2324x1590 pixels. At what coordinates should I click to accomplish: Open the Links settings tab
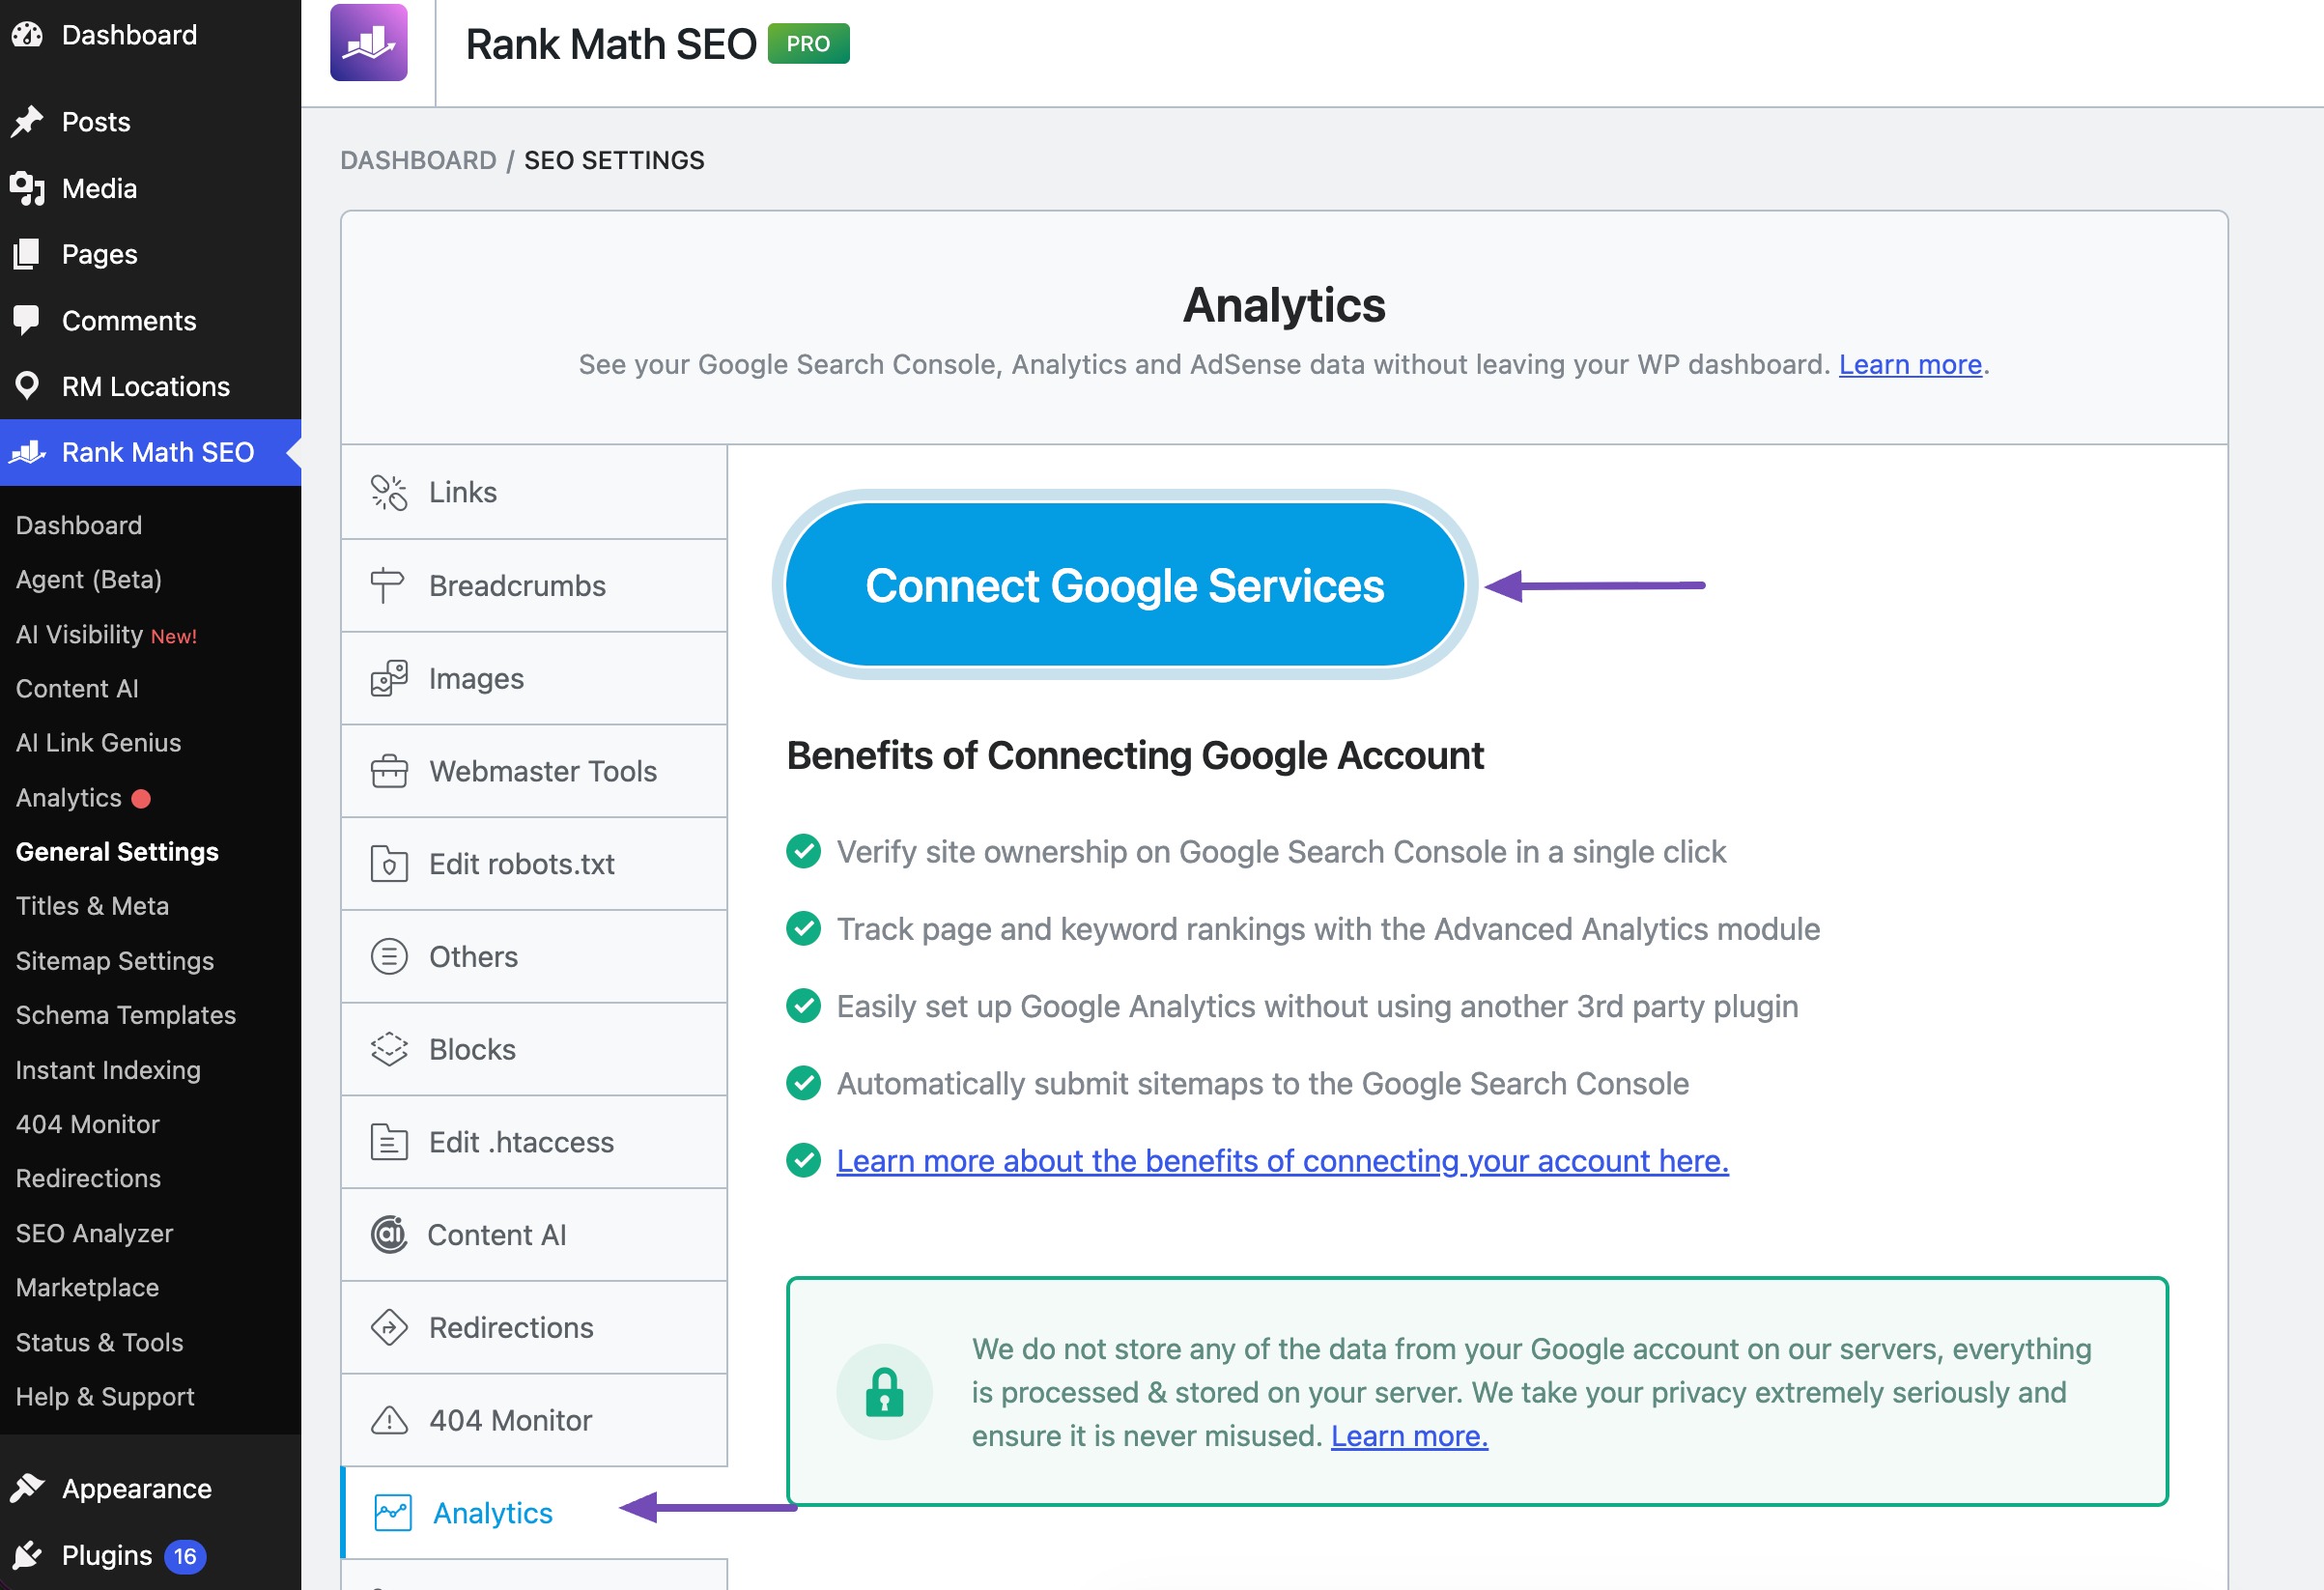coord(534,492)
